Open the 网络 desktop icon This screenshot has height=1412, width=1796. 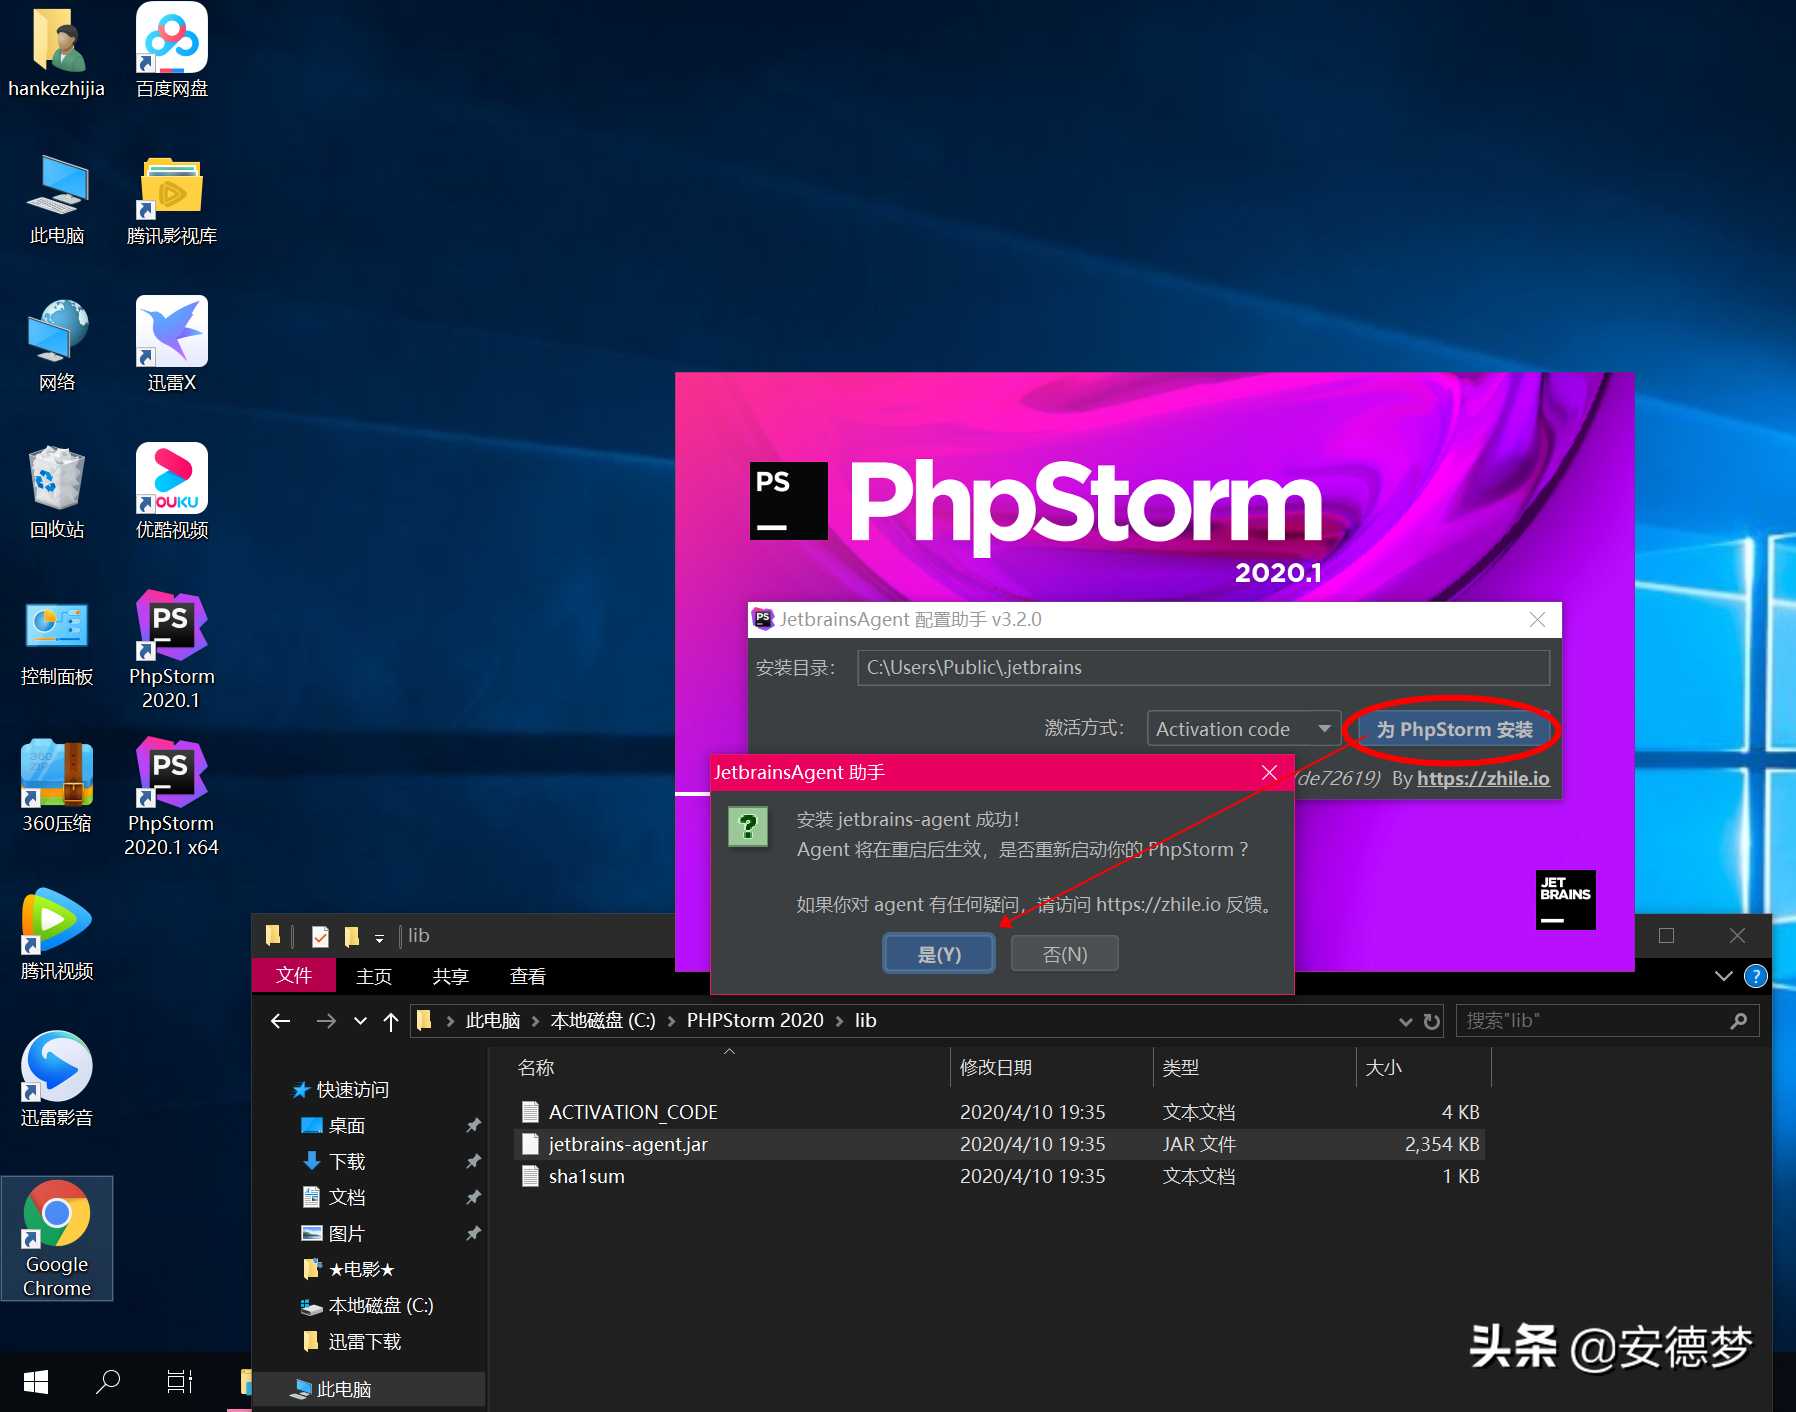57,346
